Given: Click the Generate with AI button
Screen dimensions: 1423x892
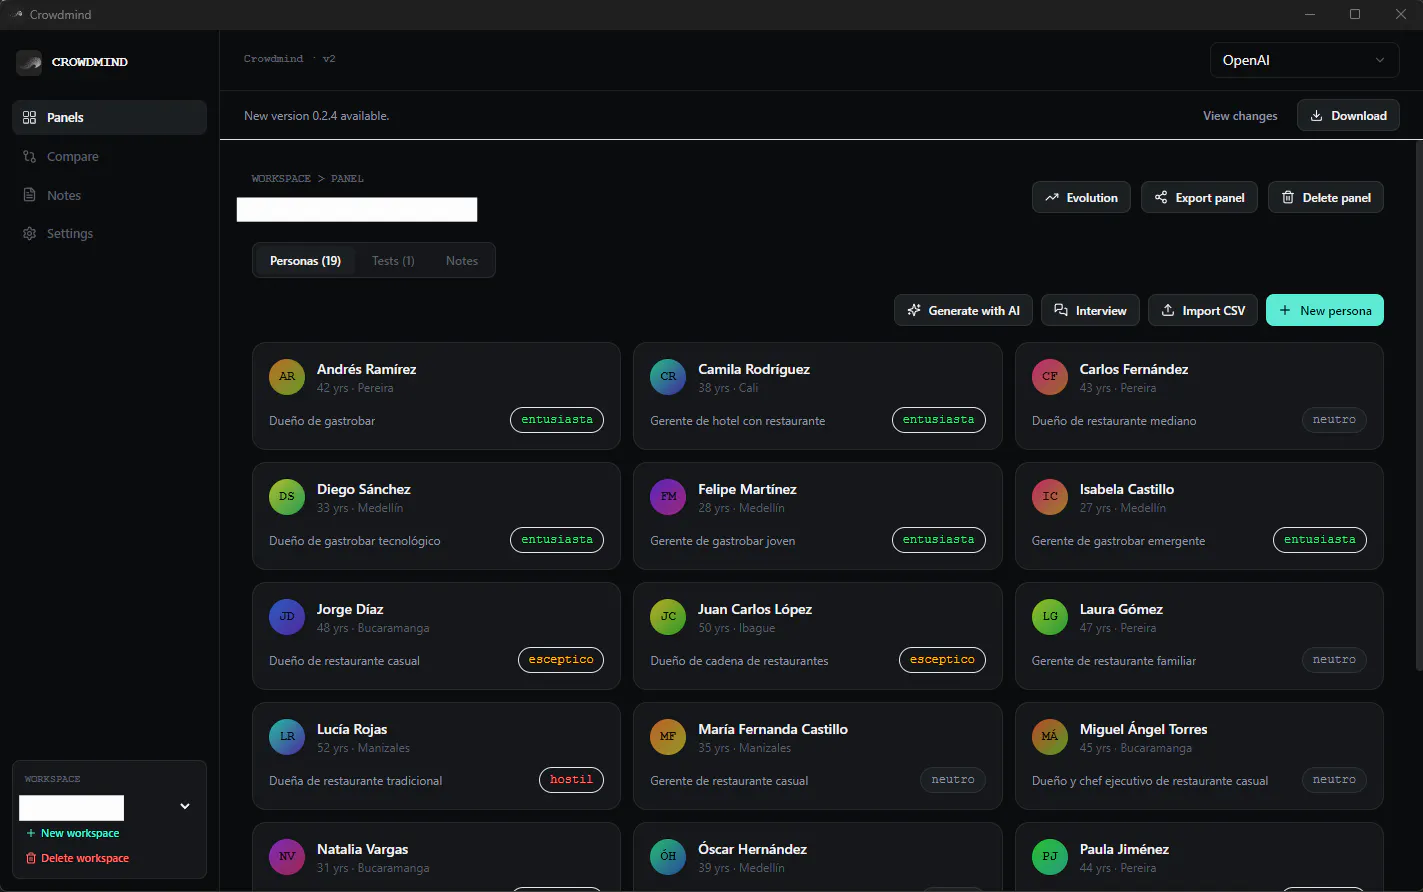Looking at the screenshot, I should click(x=963, y=311).
